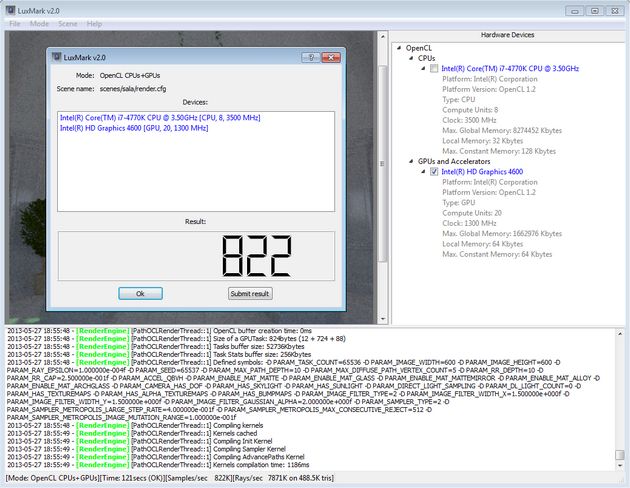Click 'Compute Units: 20' row
The height and width of the screenshot is (488, 630).
(x=472, y=213)
